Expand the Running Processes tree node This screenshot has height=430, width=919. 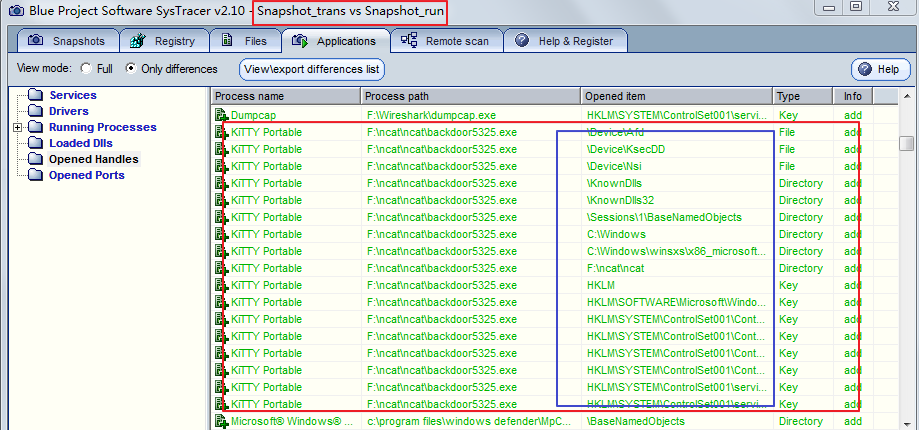18,127
